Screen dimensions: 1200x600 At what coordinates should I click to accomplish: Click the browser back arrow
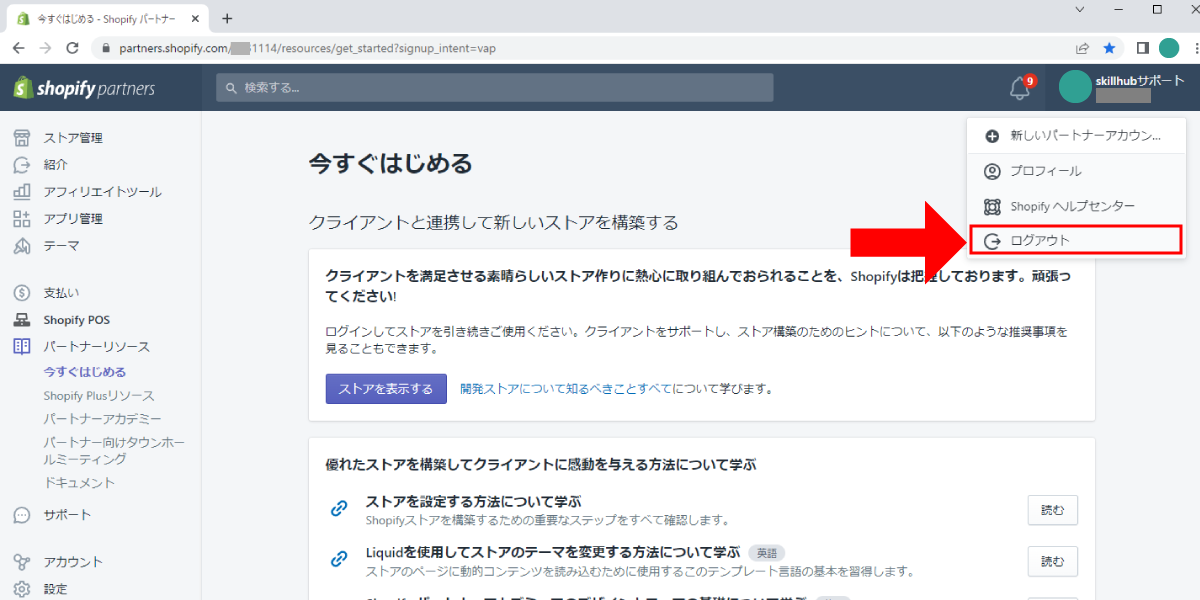(19, 47)
